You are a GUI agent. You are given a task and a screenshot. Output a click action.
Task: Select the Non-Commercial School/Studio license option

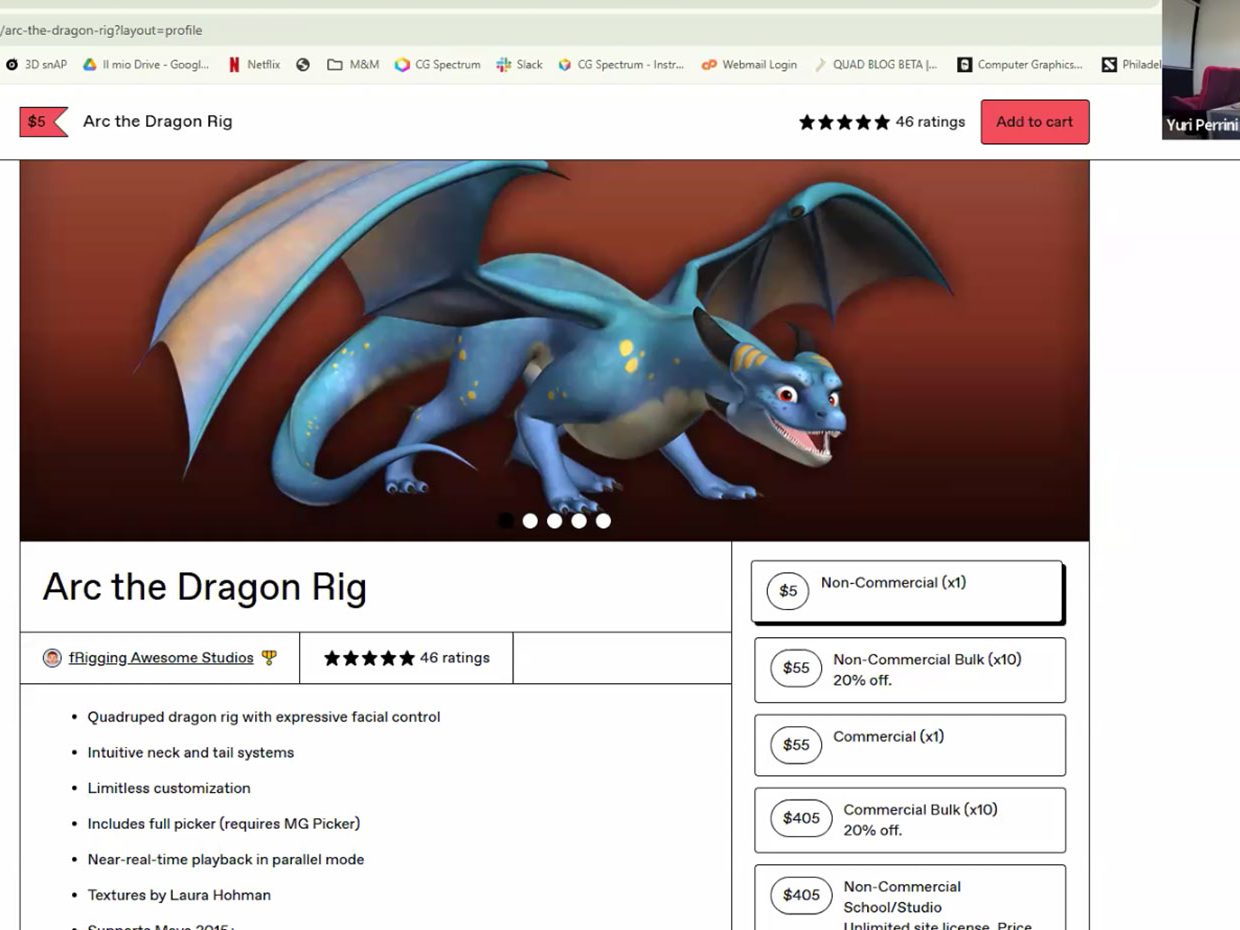click(x=909, y=898)
